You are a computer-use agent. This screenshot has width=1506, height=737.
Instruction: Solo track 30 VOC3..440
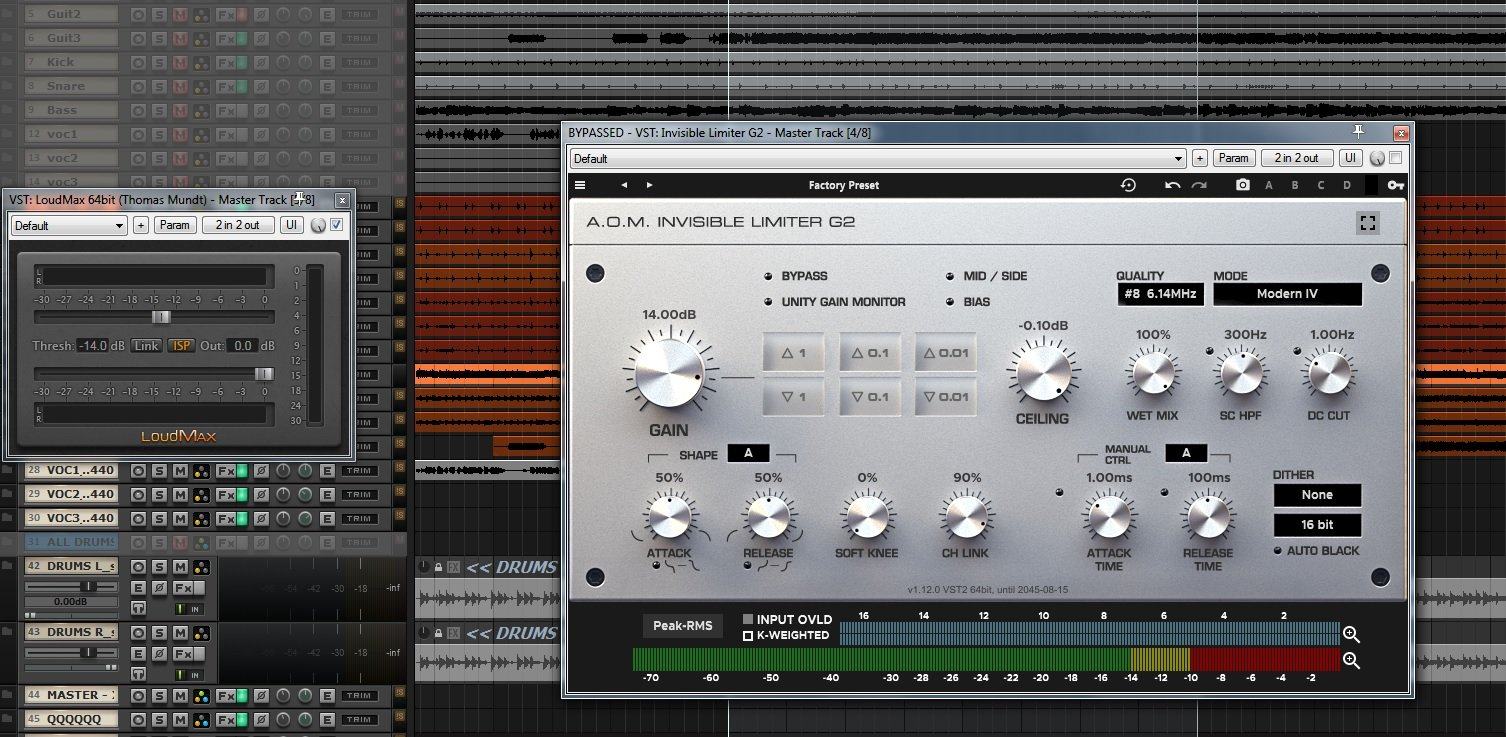[x=159, y=519]
